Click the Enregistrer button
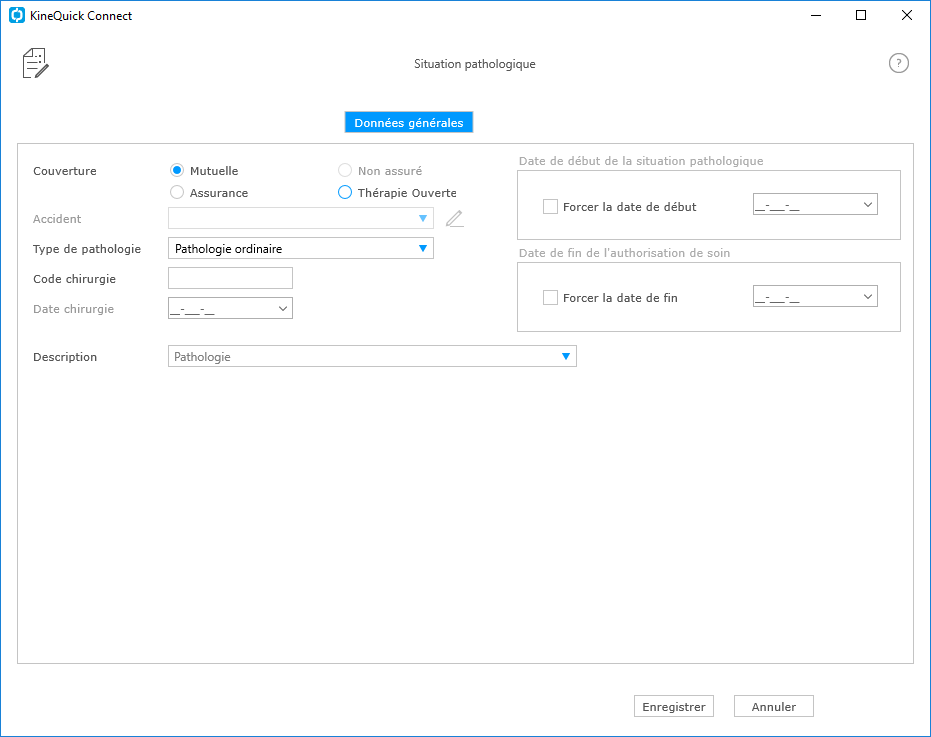 (674, 707)
